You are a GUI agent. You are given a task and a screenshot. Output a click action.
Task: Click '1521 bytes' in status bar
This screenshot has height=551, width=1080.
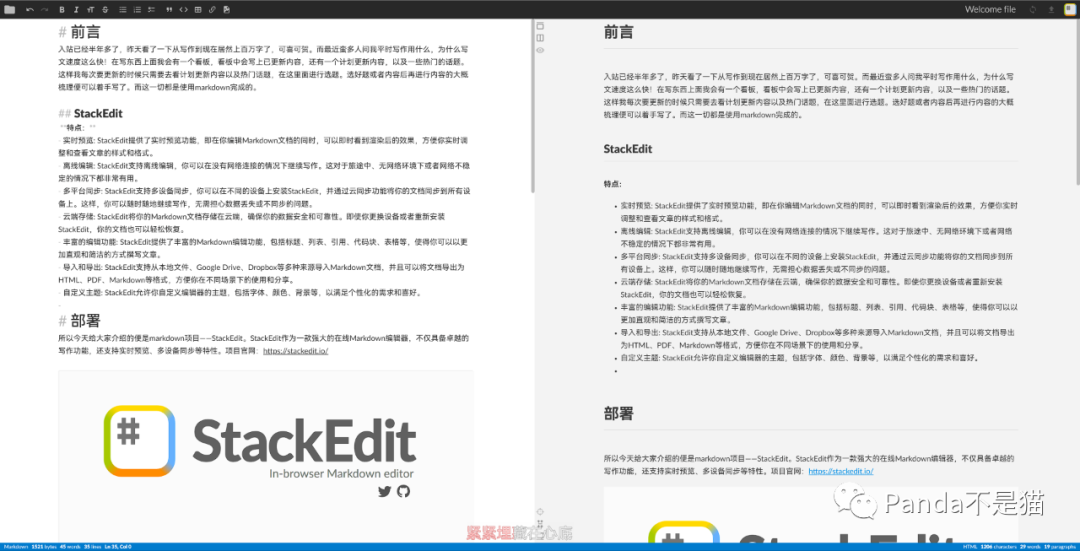(44, 547)
